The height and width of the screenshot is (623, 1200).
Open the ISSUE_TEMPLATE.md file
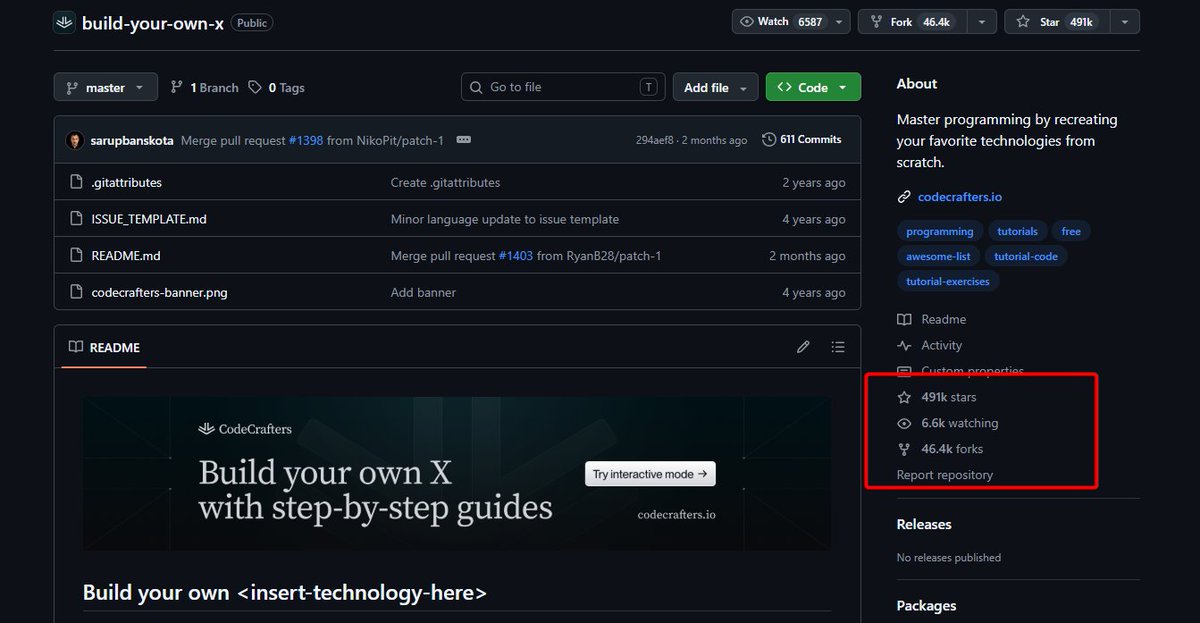[149, 219]
